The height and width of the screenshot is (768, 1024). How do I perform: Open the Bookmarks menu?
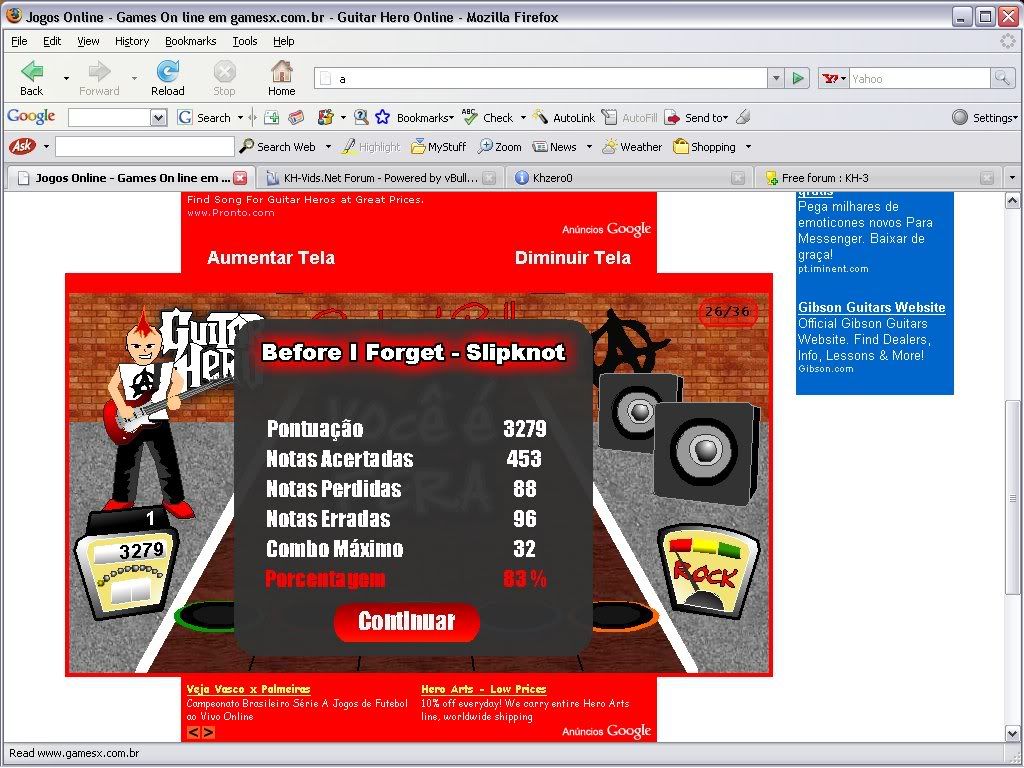191,41
